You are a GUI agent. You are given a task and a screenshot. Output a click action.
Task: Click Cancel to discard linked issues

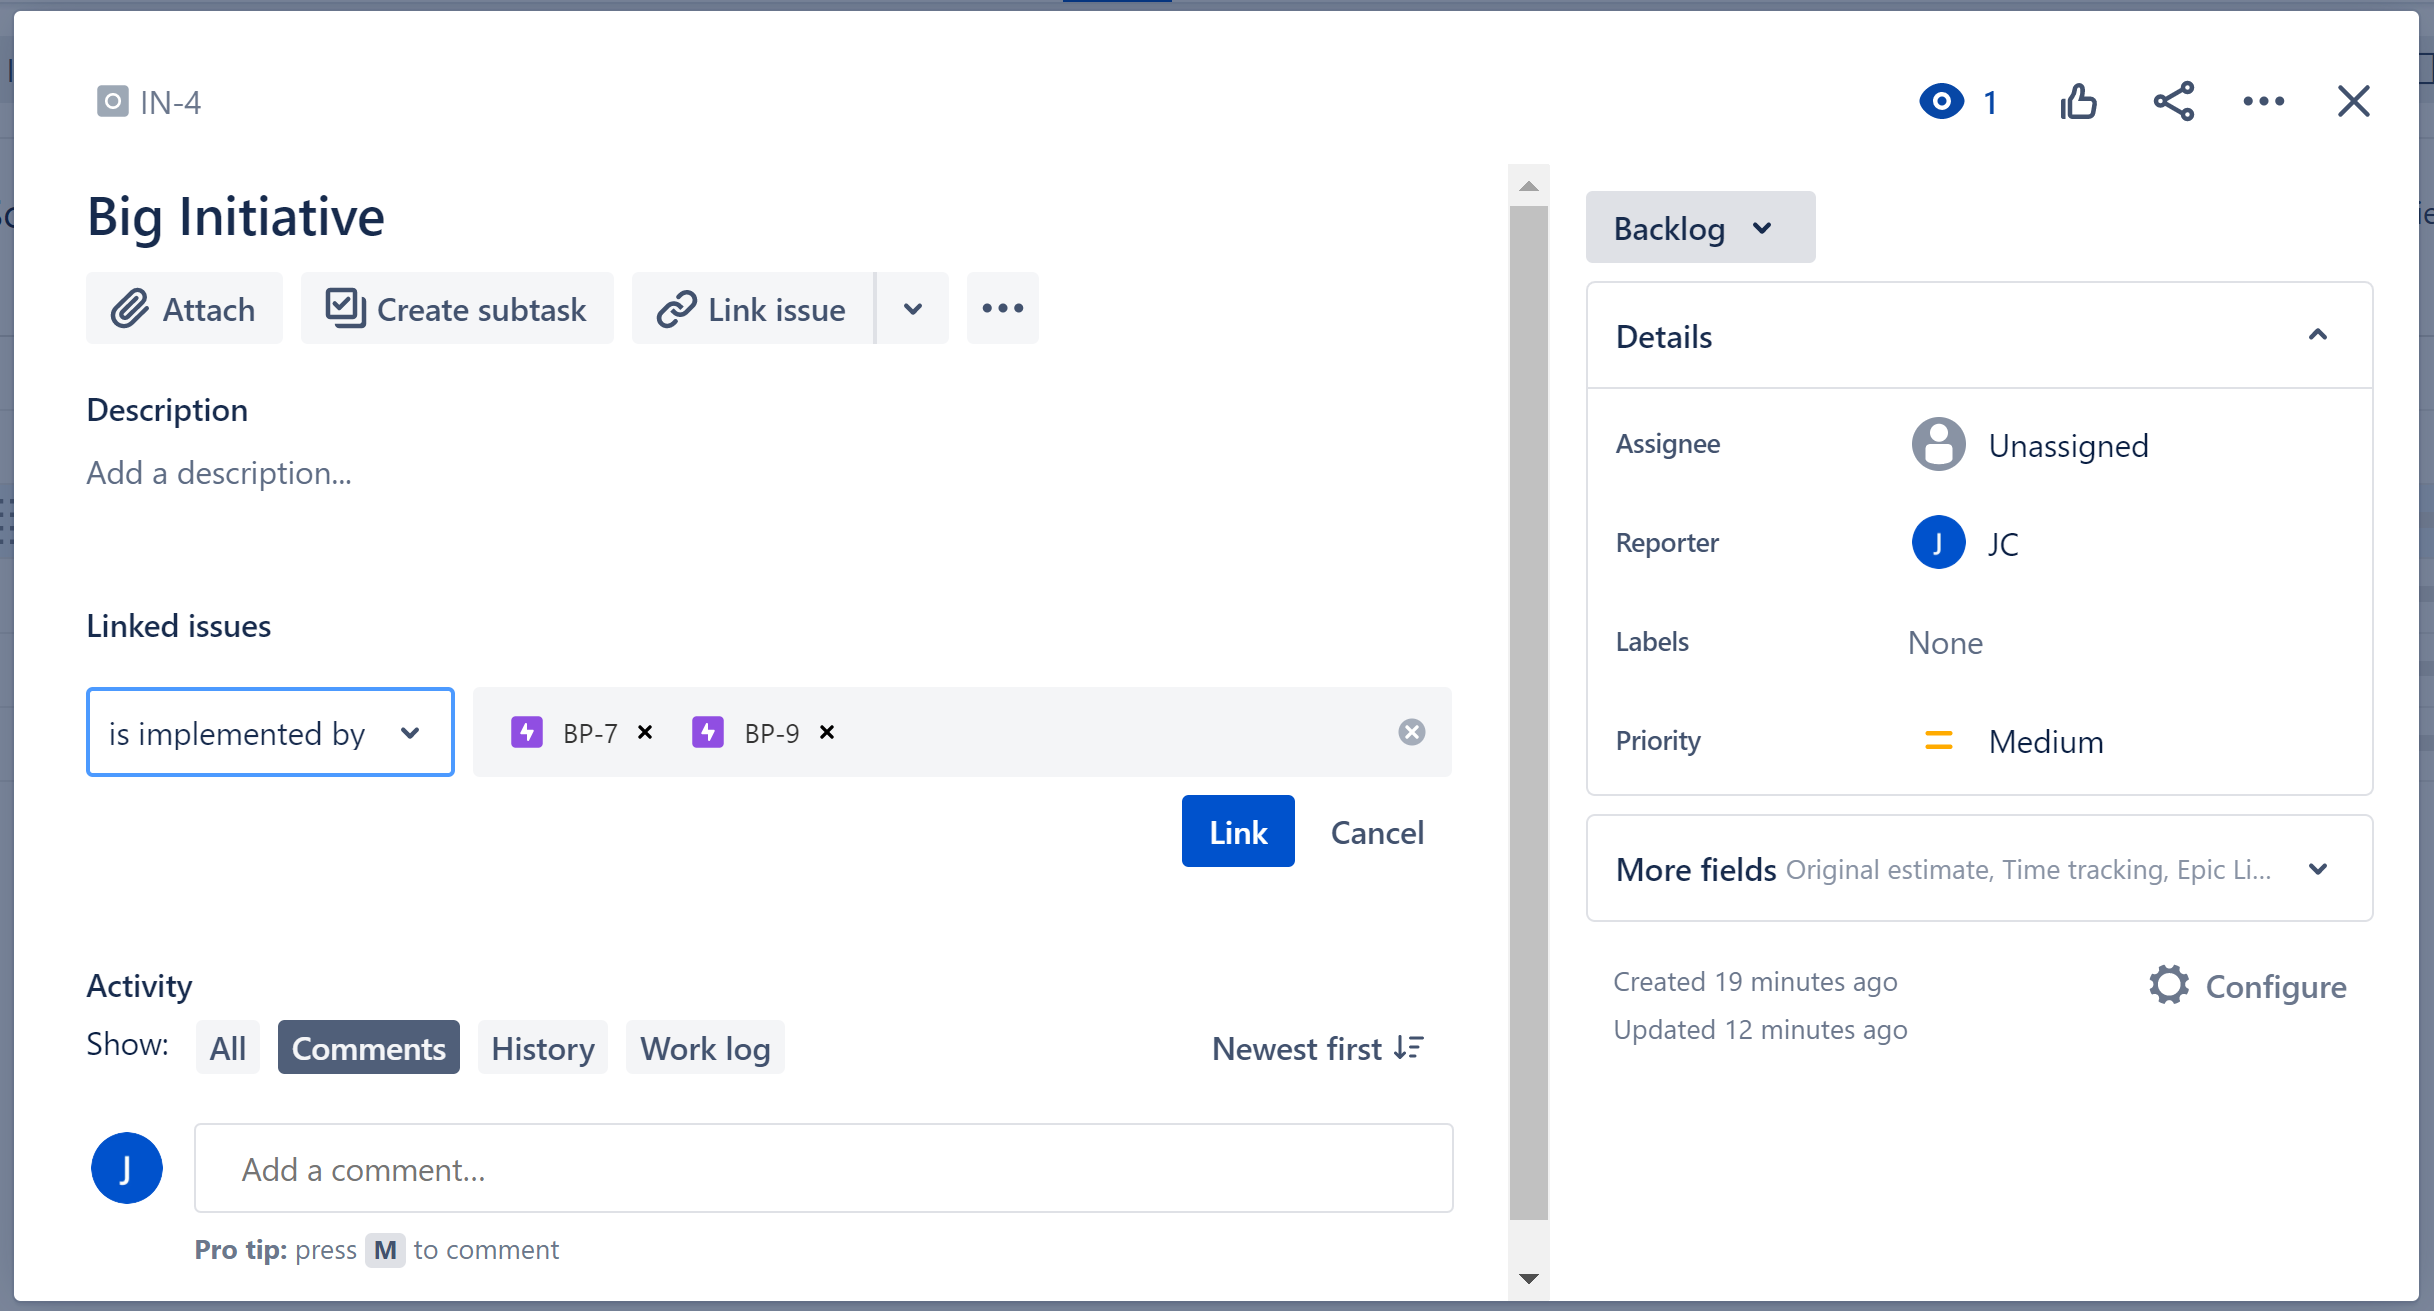pos(1377,833)
